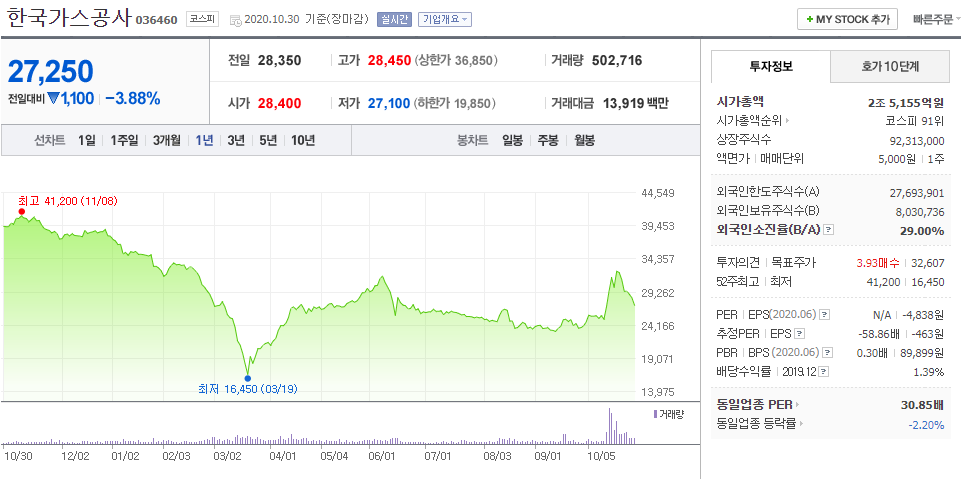Click the 동일업종 PER value 30.85배
Viewport: 965px width, 479px height.
[x=922, y=405]
